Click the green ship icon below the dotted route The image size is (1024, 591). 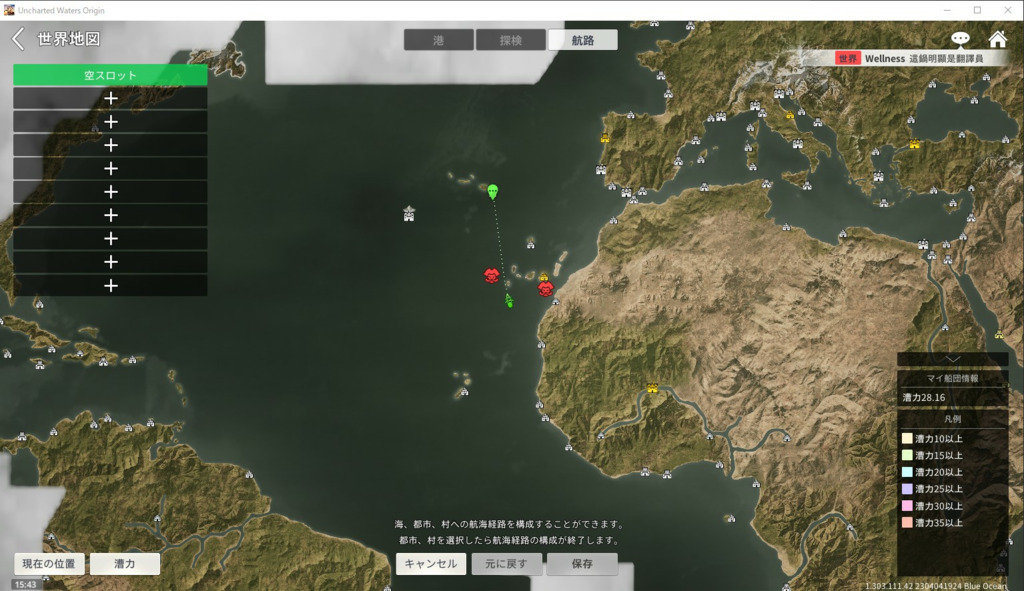click(x=509, y=300)
